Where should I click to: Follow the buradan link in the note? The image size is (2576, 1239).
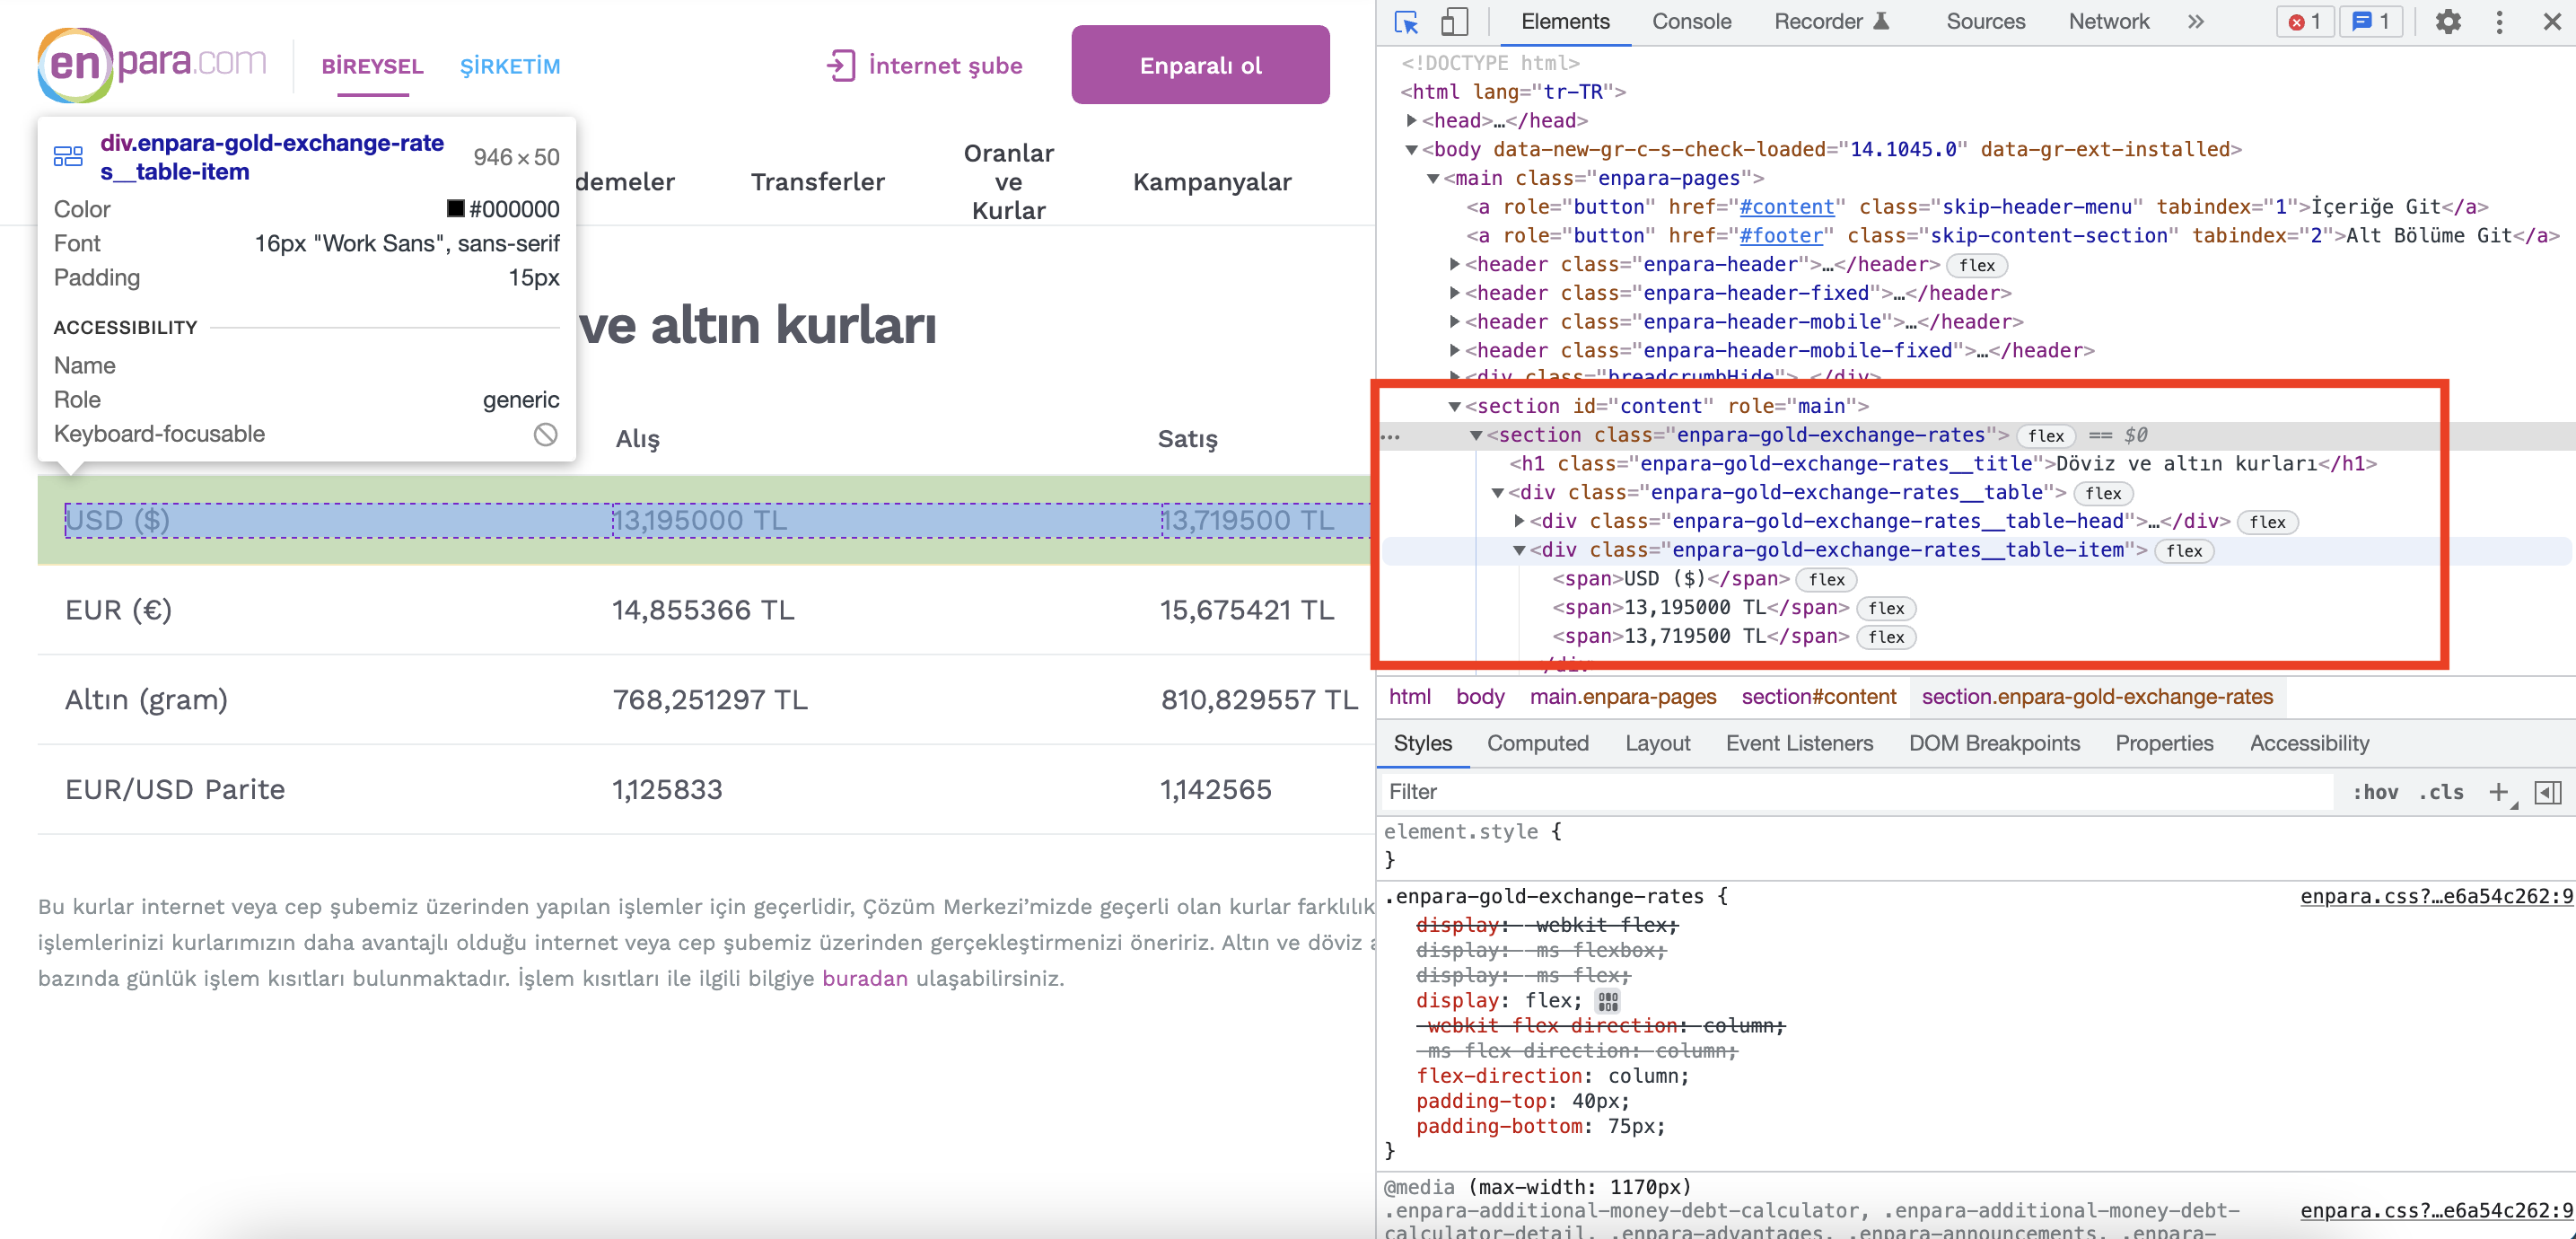pyautogui.click(x=864, y=979)
